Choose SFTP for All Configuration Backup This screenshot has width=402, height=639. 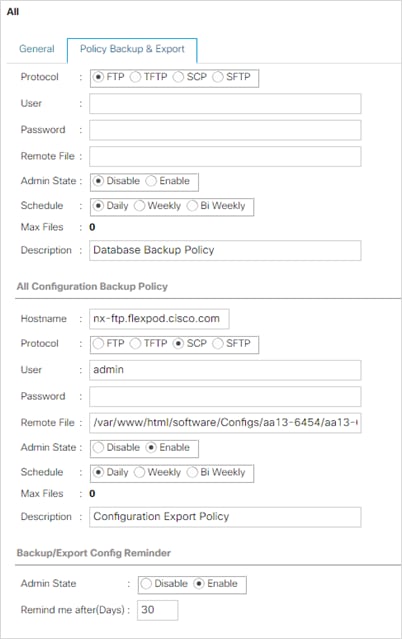click(x=218, y=344)
